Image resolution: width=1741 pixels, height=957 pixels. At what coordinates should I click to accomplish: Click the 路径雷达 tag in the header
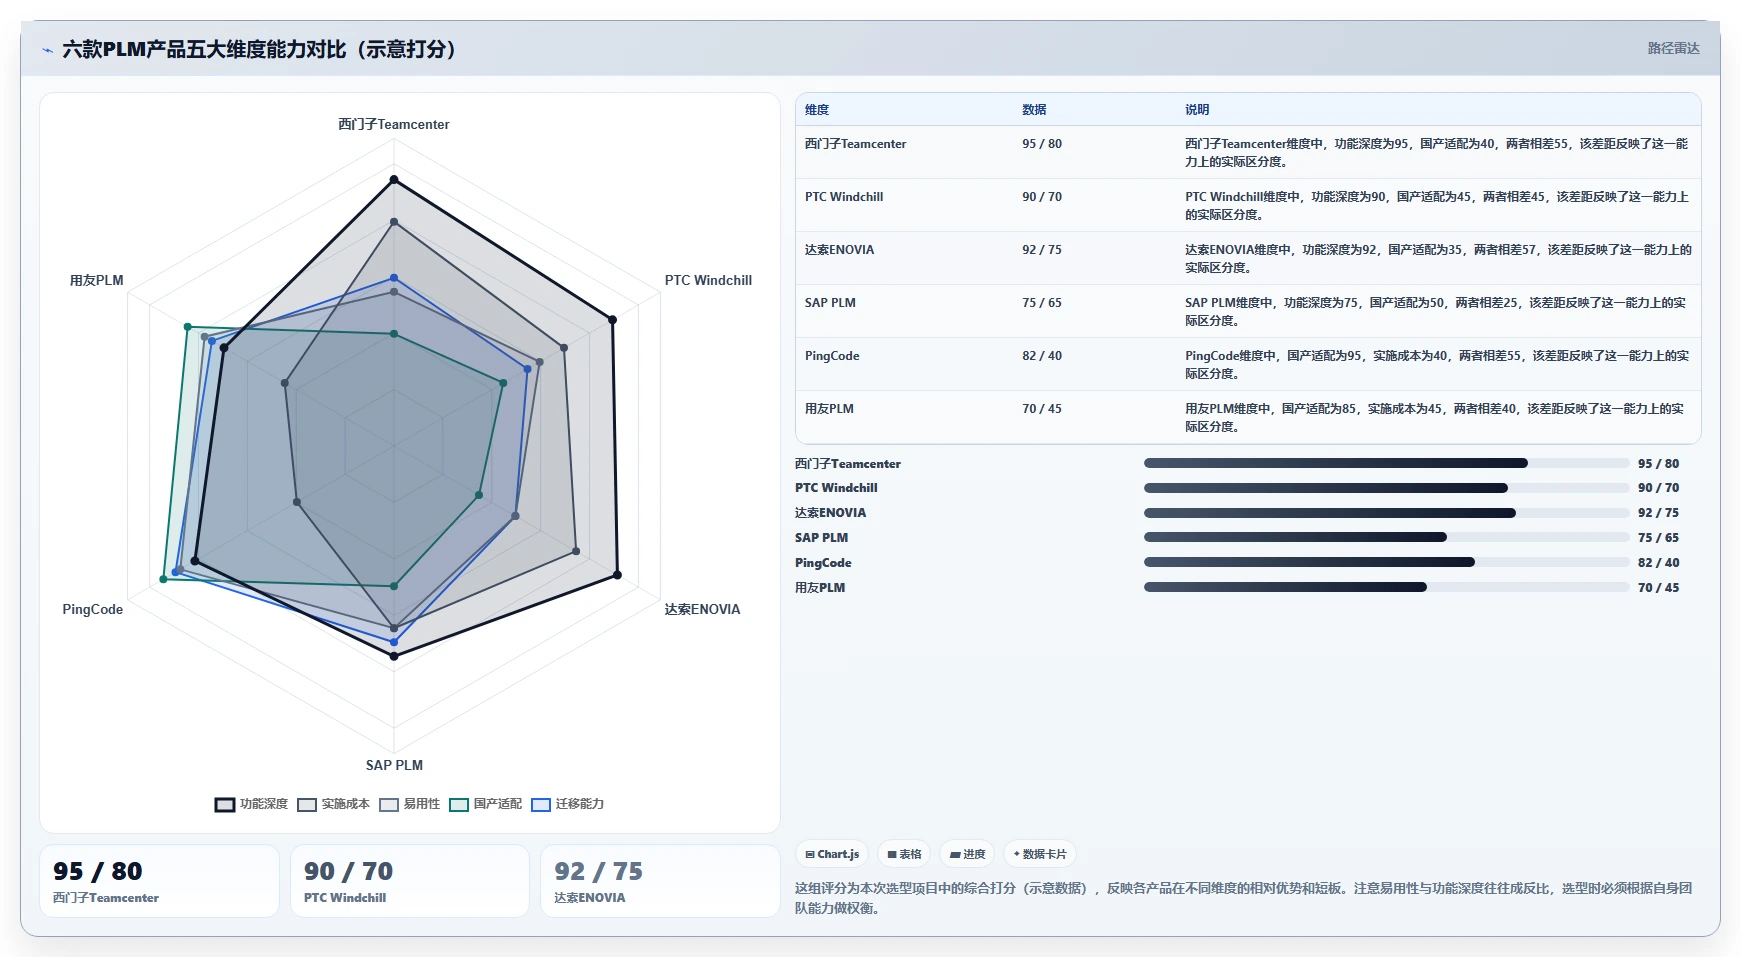point(1673,48)
